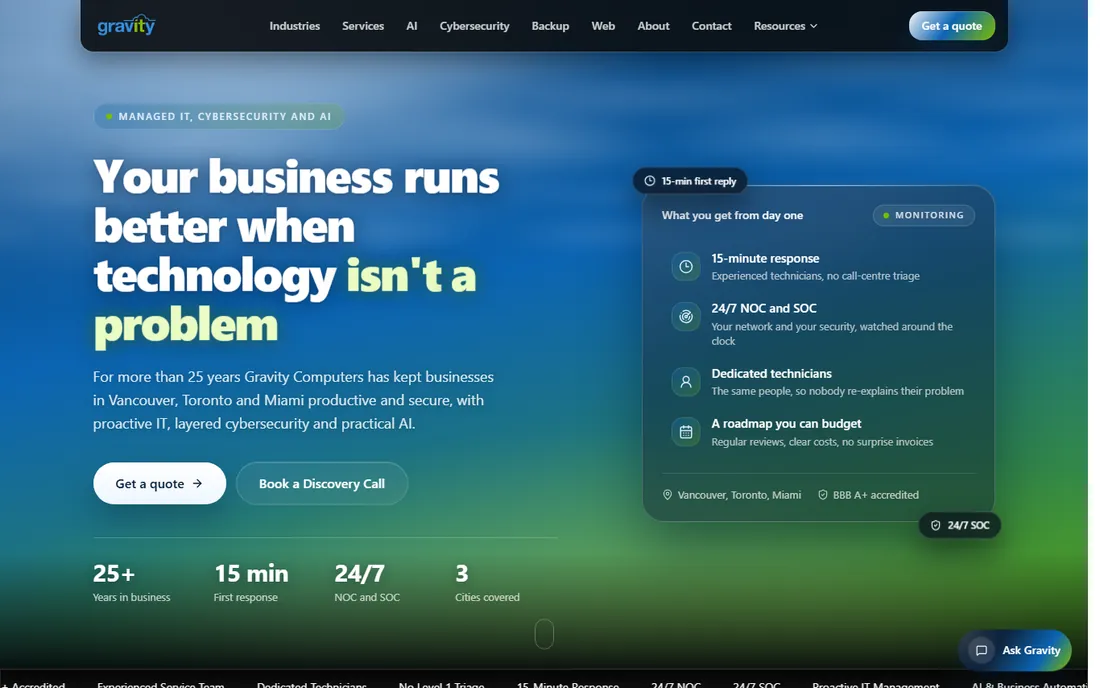Click the chat bubble icon in Ask Gravity

click(981, 650)
